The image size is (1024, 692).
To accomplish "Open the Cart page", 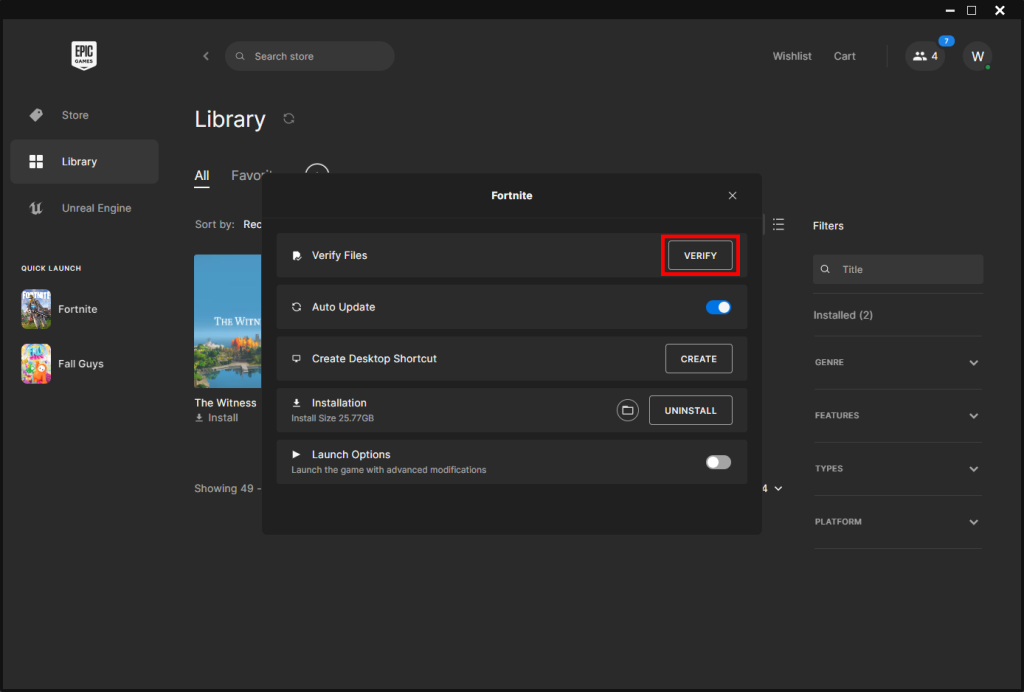I will coord(844,56).
